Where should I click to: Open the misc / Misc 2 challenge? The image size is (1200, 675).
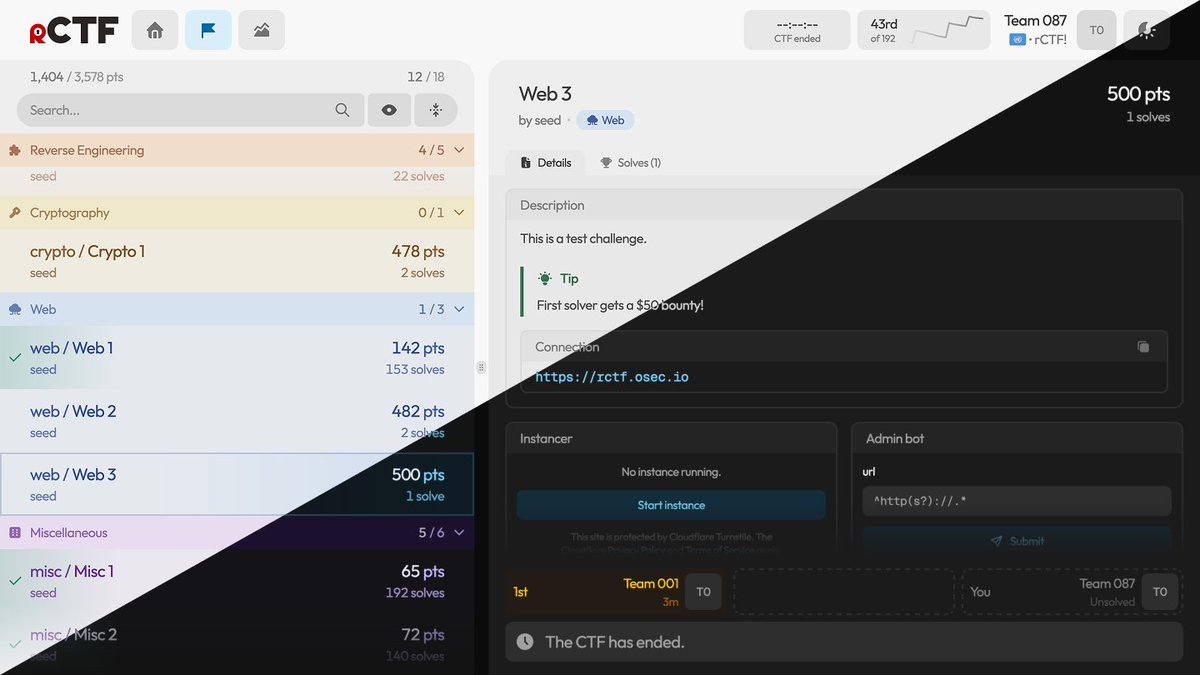[x=237, y=643]
